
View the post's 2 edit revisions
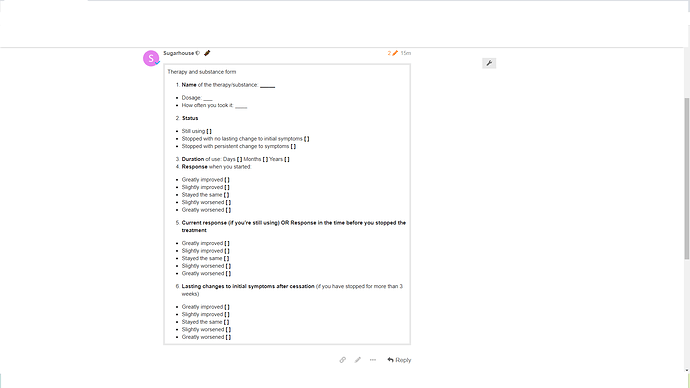(x=393, y=53)
